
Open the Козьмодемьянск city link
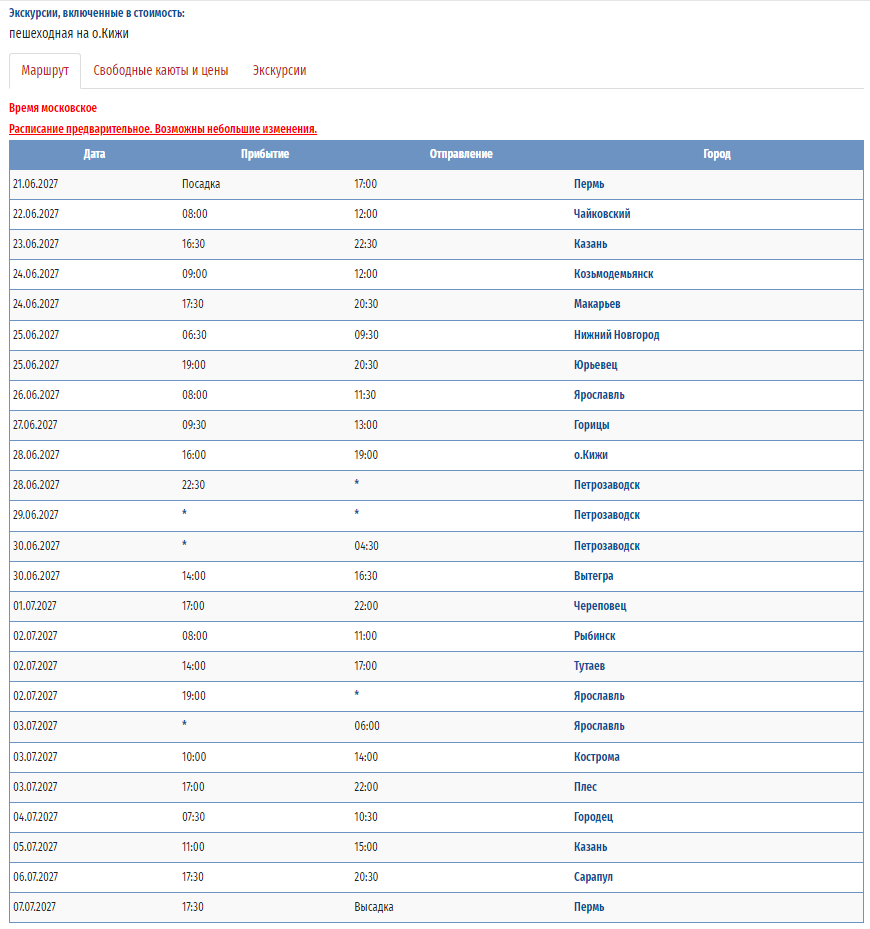point(613,274)
